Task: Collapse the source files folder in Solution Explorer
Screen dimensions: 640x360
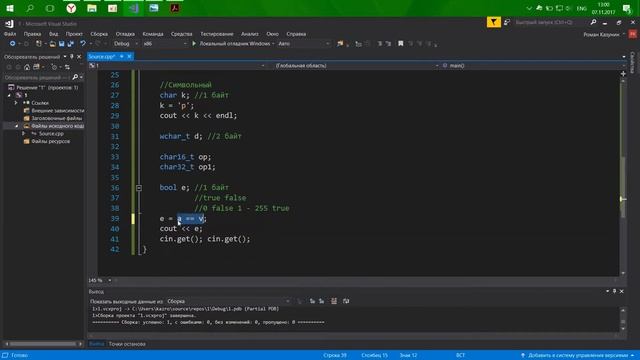Action: [16, 126]
